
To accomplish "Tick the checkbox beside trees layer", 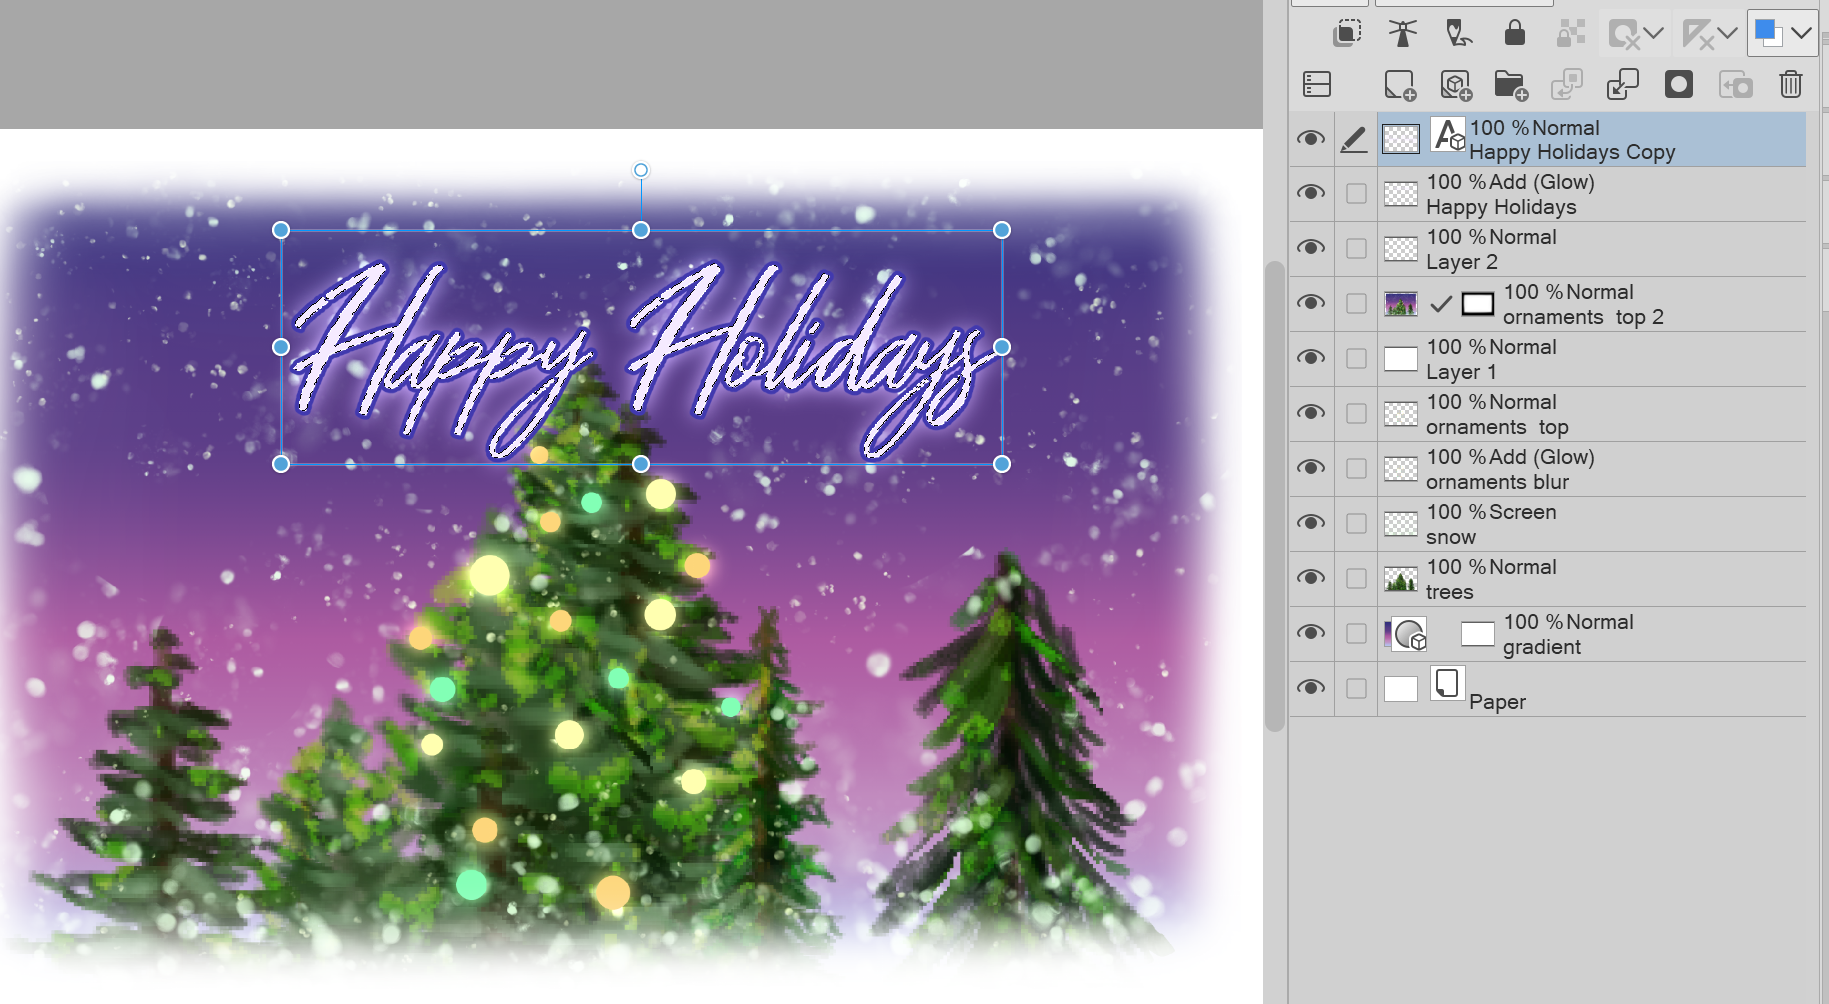I will [x=1356, y=579].
